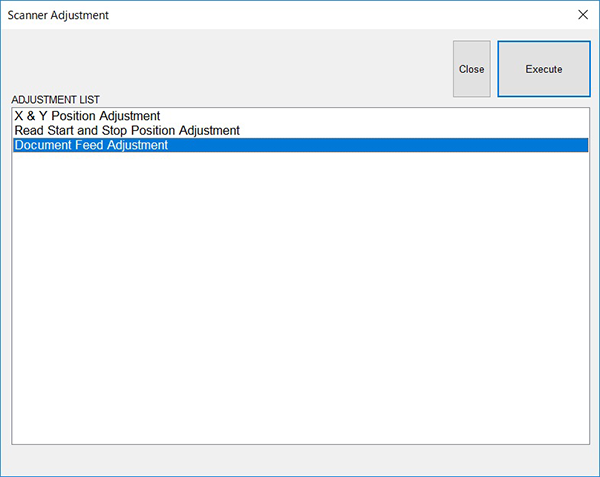Click the Close button

[x=471, y=69]
